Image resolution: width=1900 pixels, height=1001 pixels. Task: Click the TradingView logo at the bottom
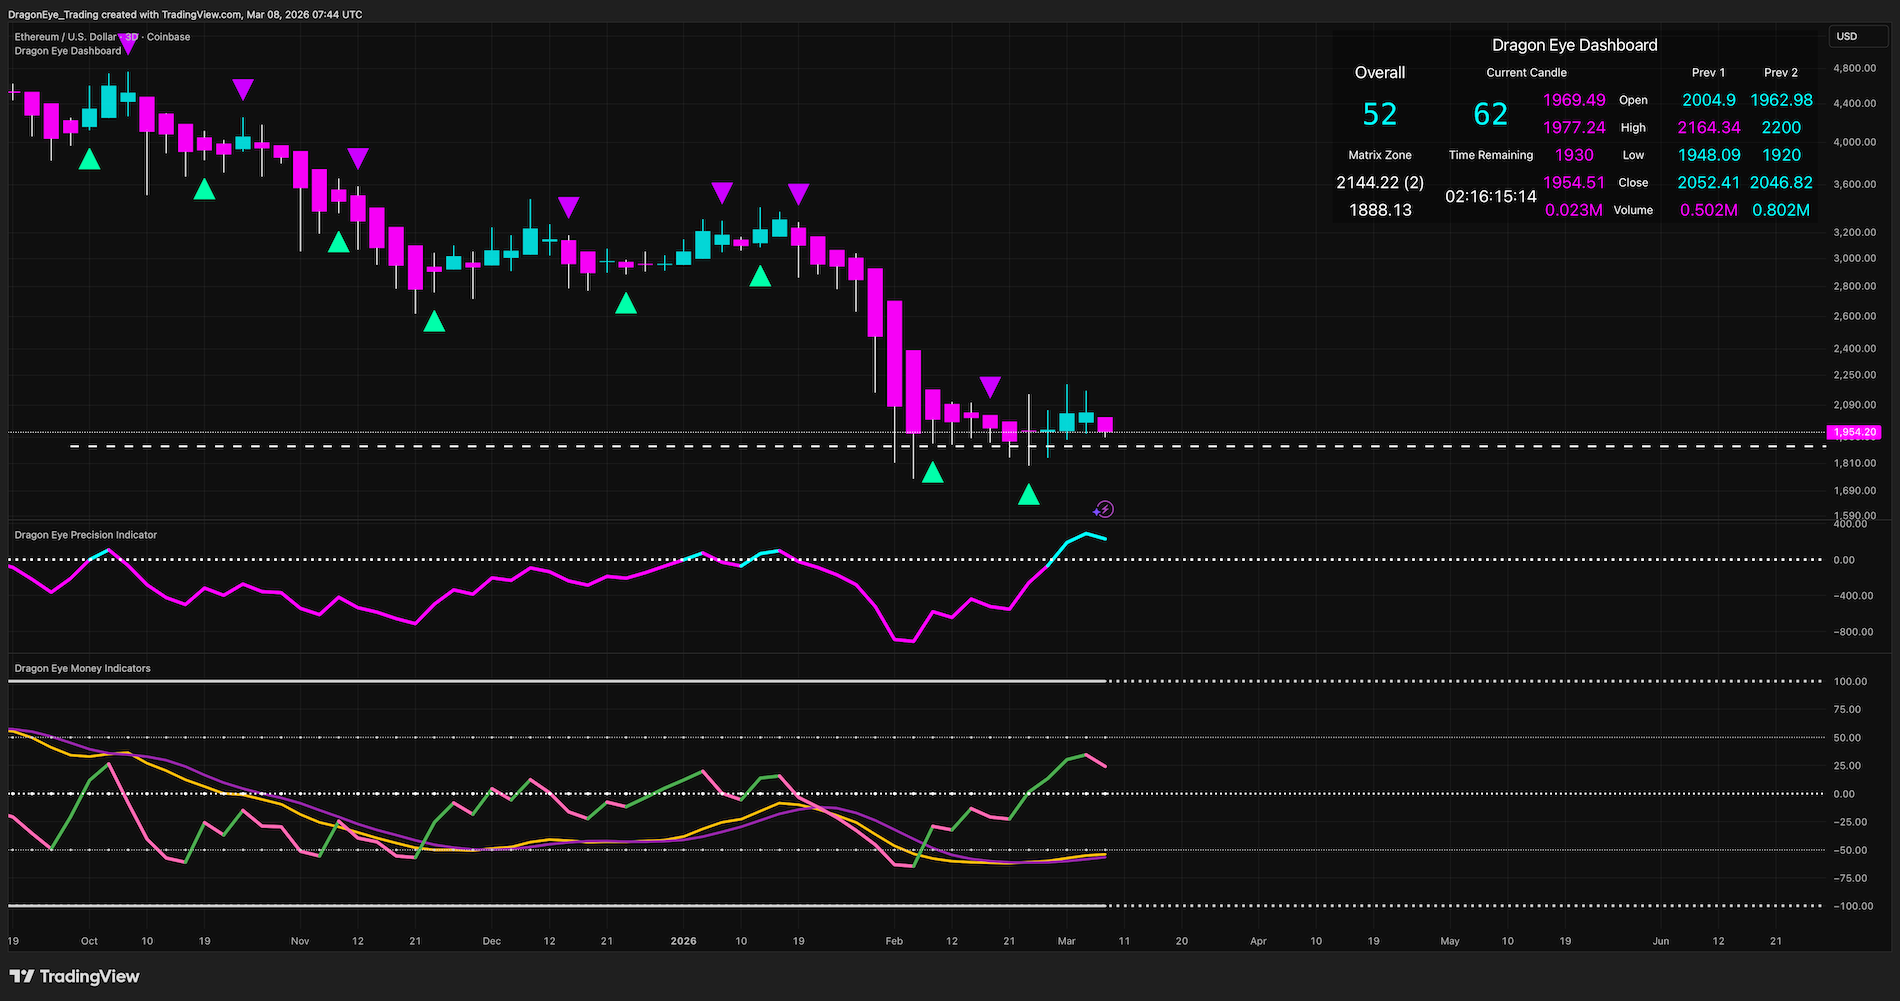(75, 976)
